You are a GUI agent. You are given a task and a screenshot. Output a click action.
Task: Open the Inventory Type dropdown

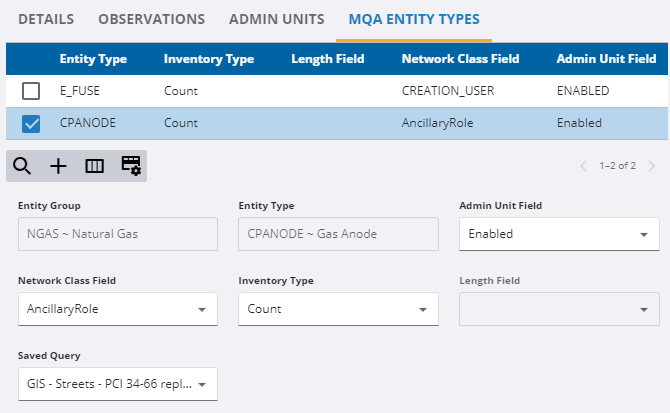click(420, 309)
